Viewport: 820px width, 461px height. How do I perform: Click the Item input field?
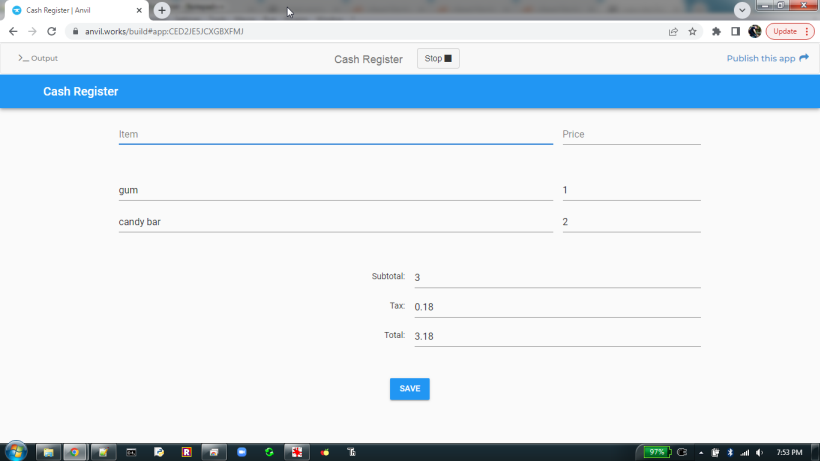(335, 134)
